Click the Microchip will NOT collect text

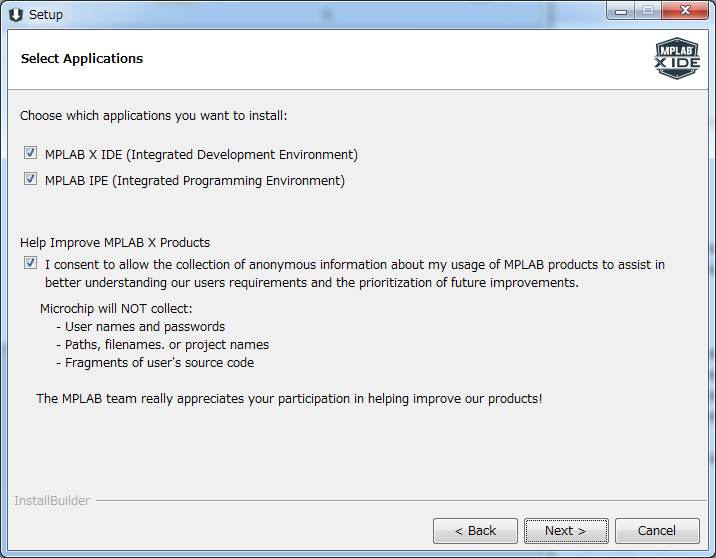click(116, 308)
